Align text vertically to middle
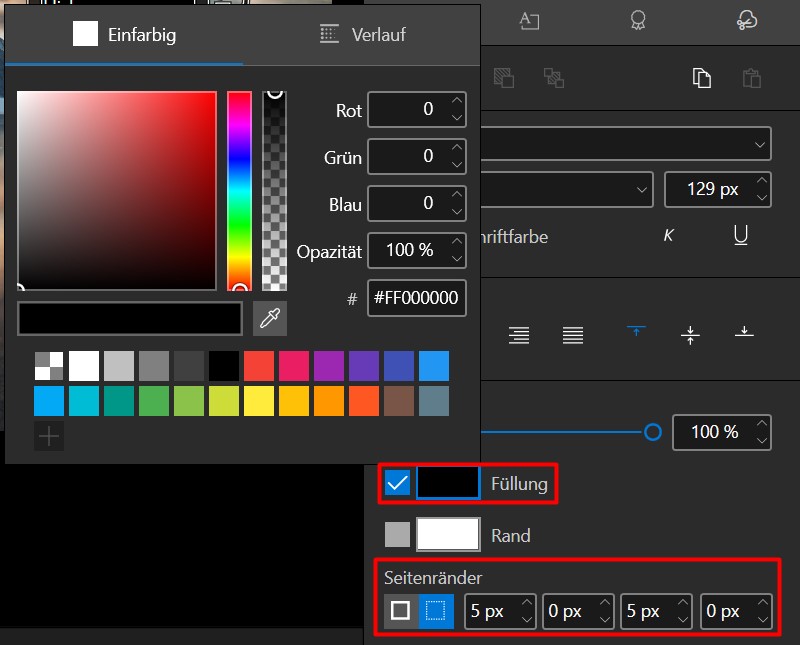Viewport: 800px width, 645px height. click(690, 335)
